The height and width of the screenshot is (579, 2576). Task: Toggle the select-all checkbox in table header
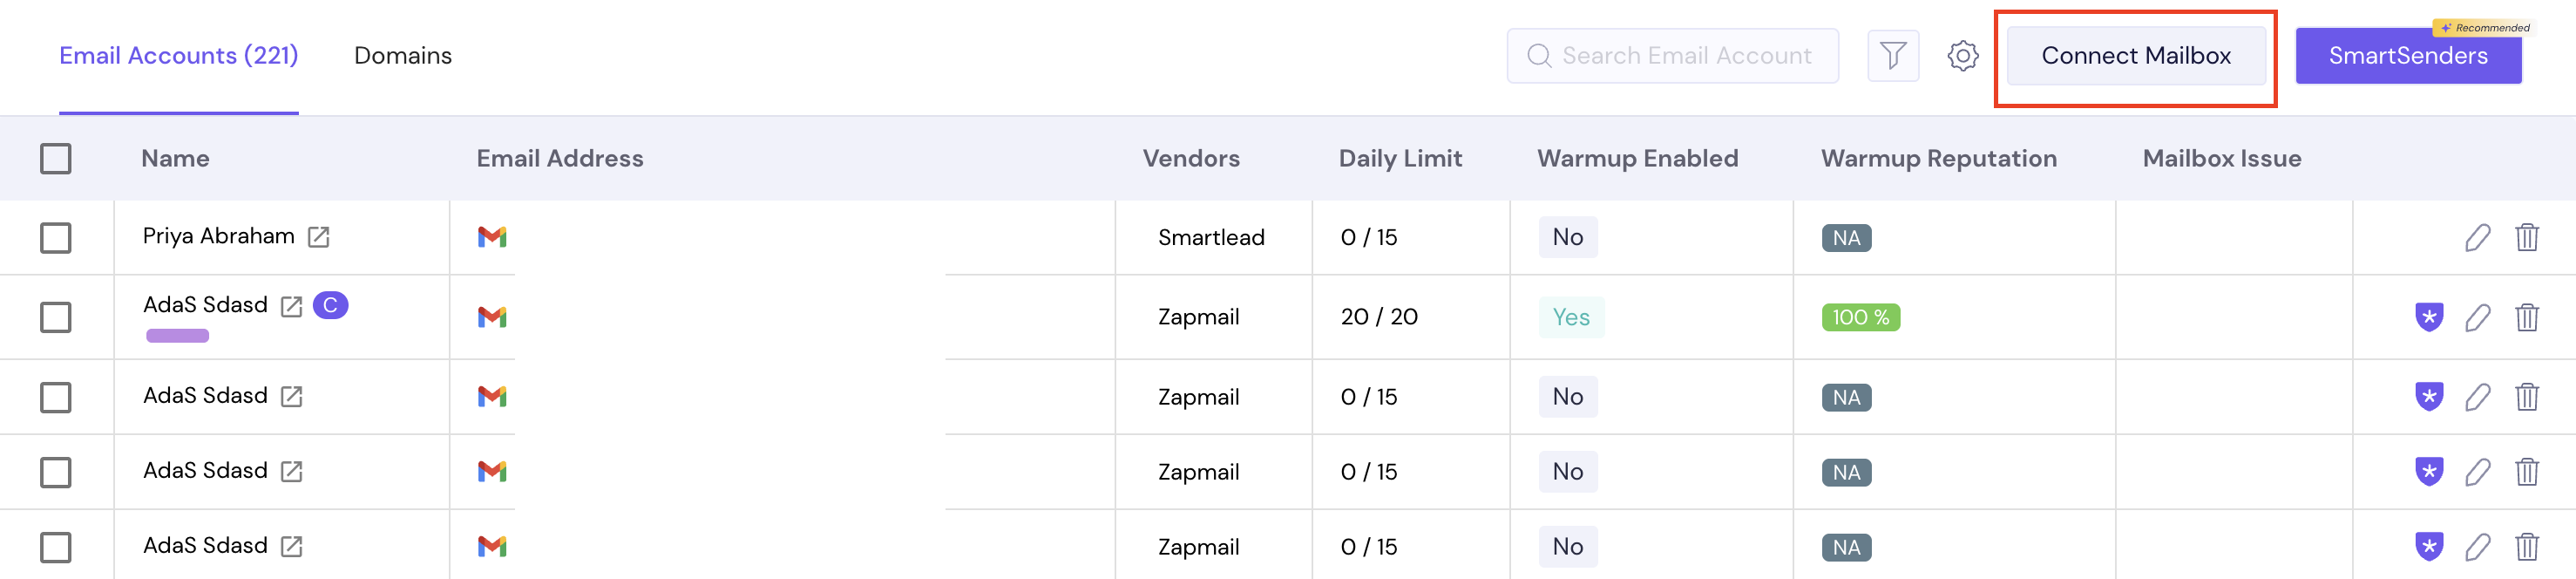point(56,158)
